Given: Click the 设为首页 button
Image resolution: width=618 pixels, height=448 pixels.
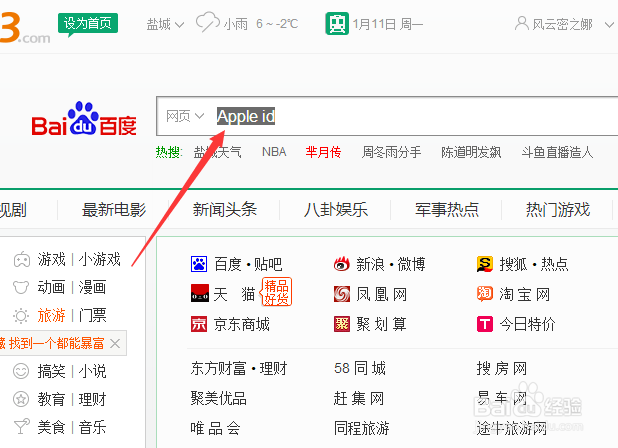Looking at the screenshot, I should [87, 23].
